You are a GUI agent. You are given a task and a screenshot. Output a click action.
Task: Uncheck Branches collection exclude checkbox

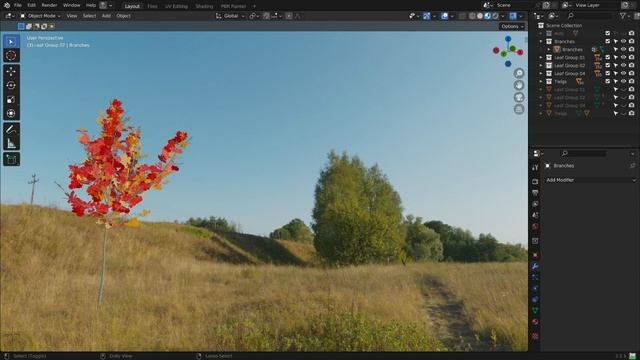(607, 41)
